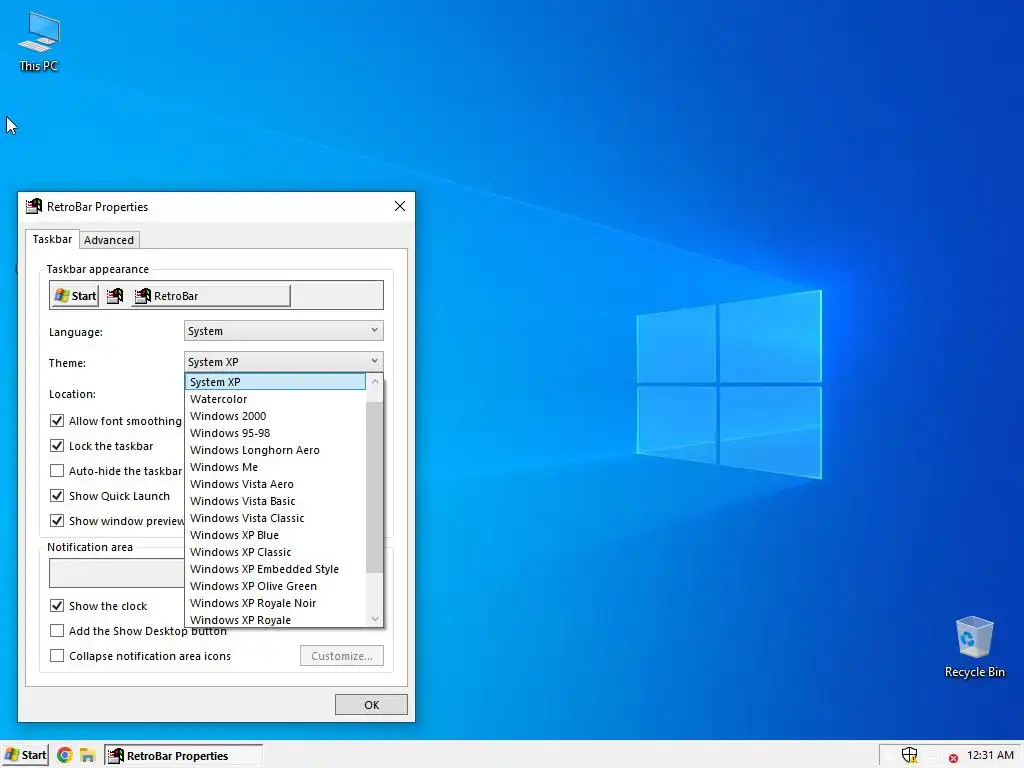Toggle Allow font smoothing checkbox
Screen dimensions: 1024x768
pyautogui.click(x=57, y=421)
